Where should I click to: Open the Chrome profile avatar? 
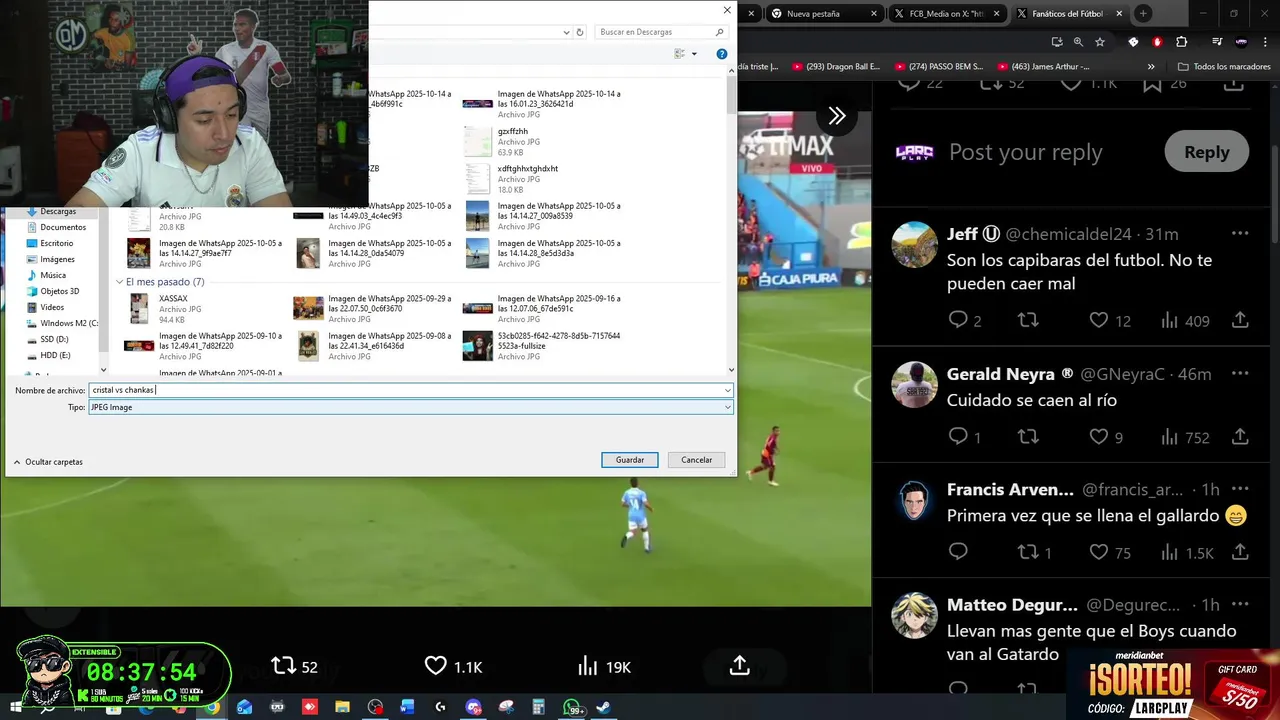point(1241,42)
